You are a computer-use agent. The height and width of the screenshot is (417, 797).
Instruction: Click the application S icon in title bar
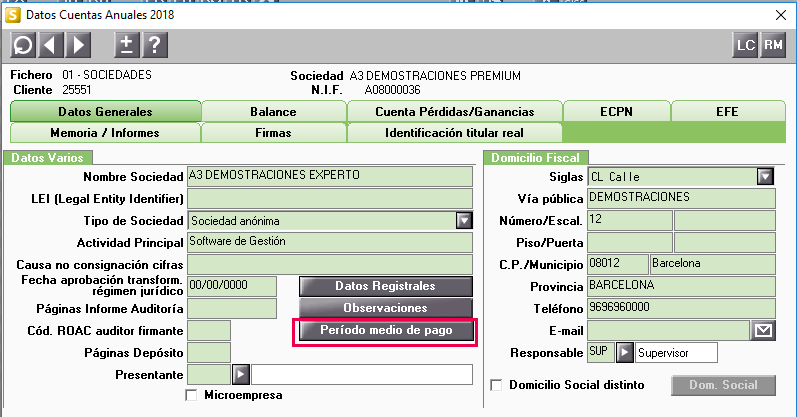(13, 15)
